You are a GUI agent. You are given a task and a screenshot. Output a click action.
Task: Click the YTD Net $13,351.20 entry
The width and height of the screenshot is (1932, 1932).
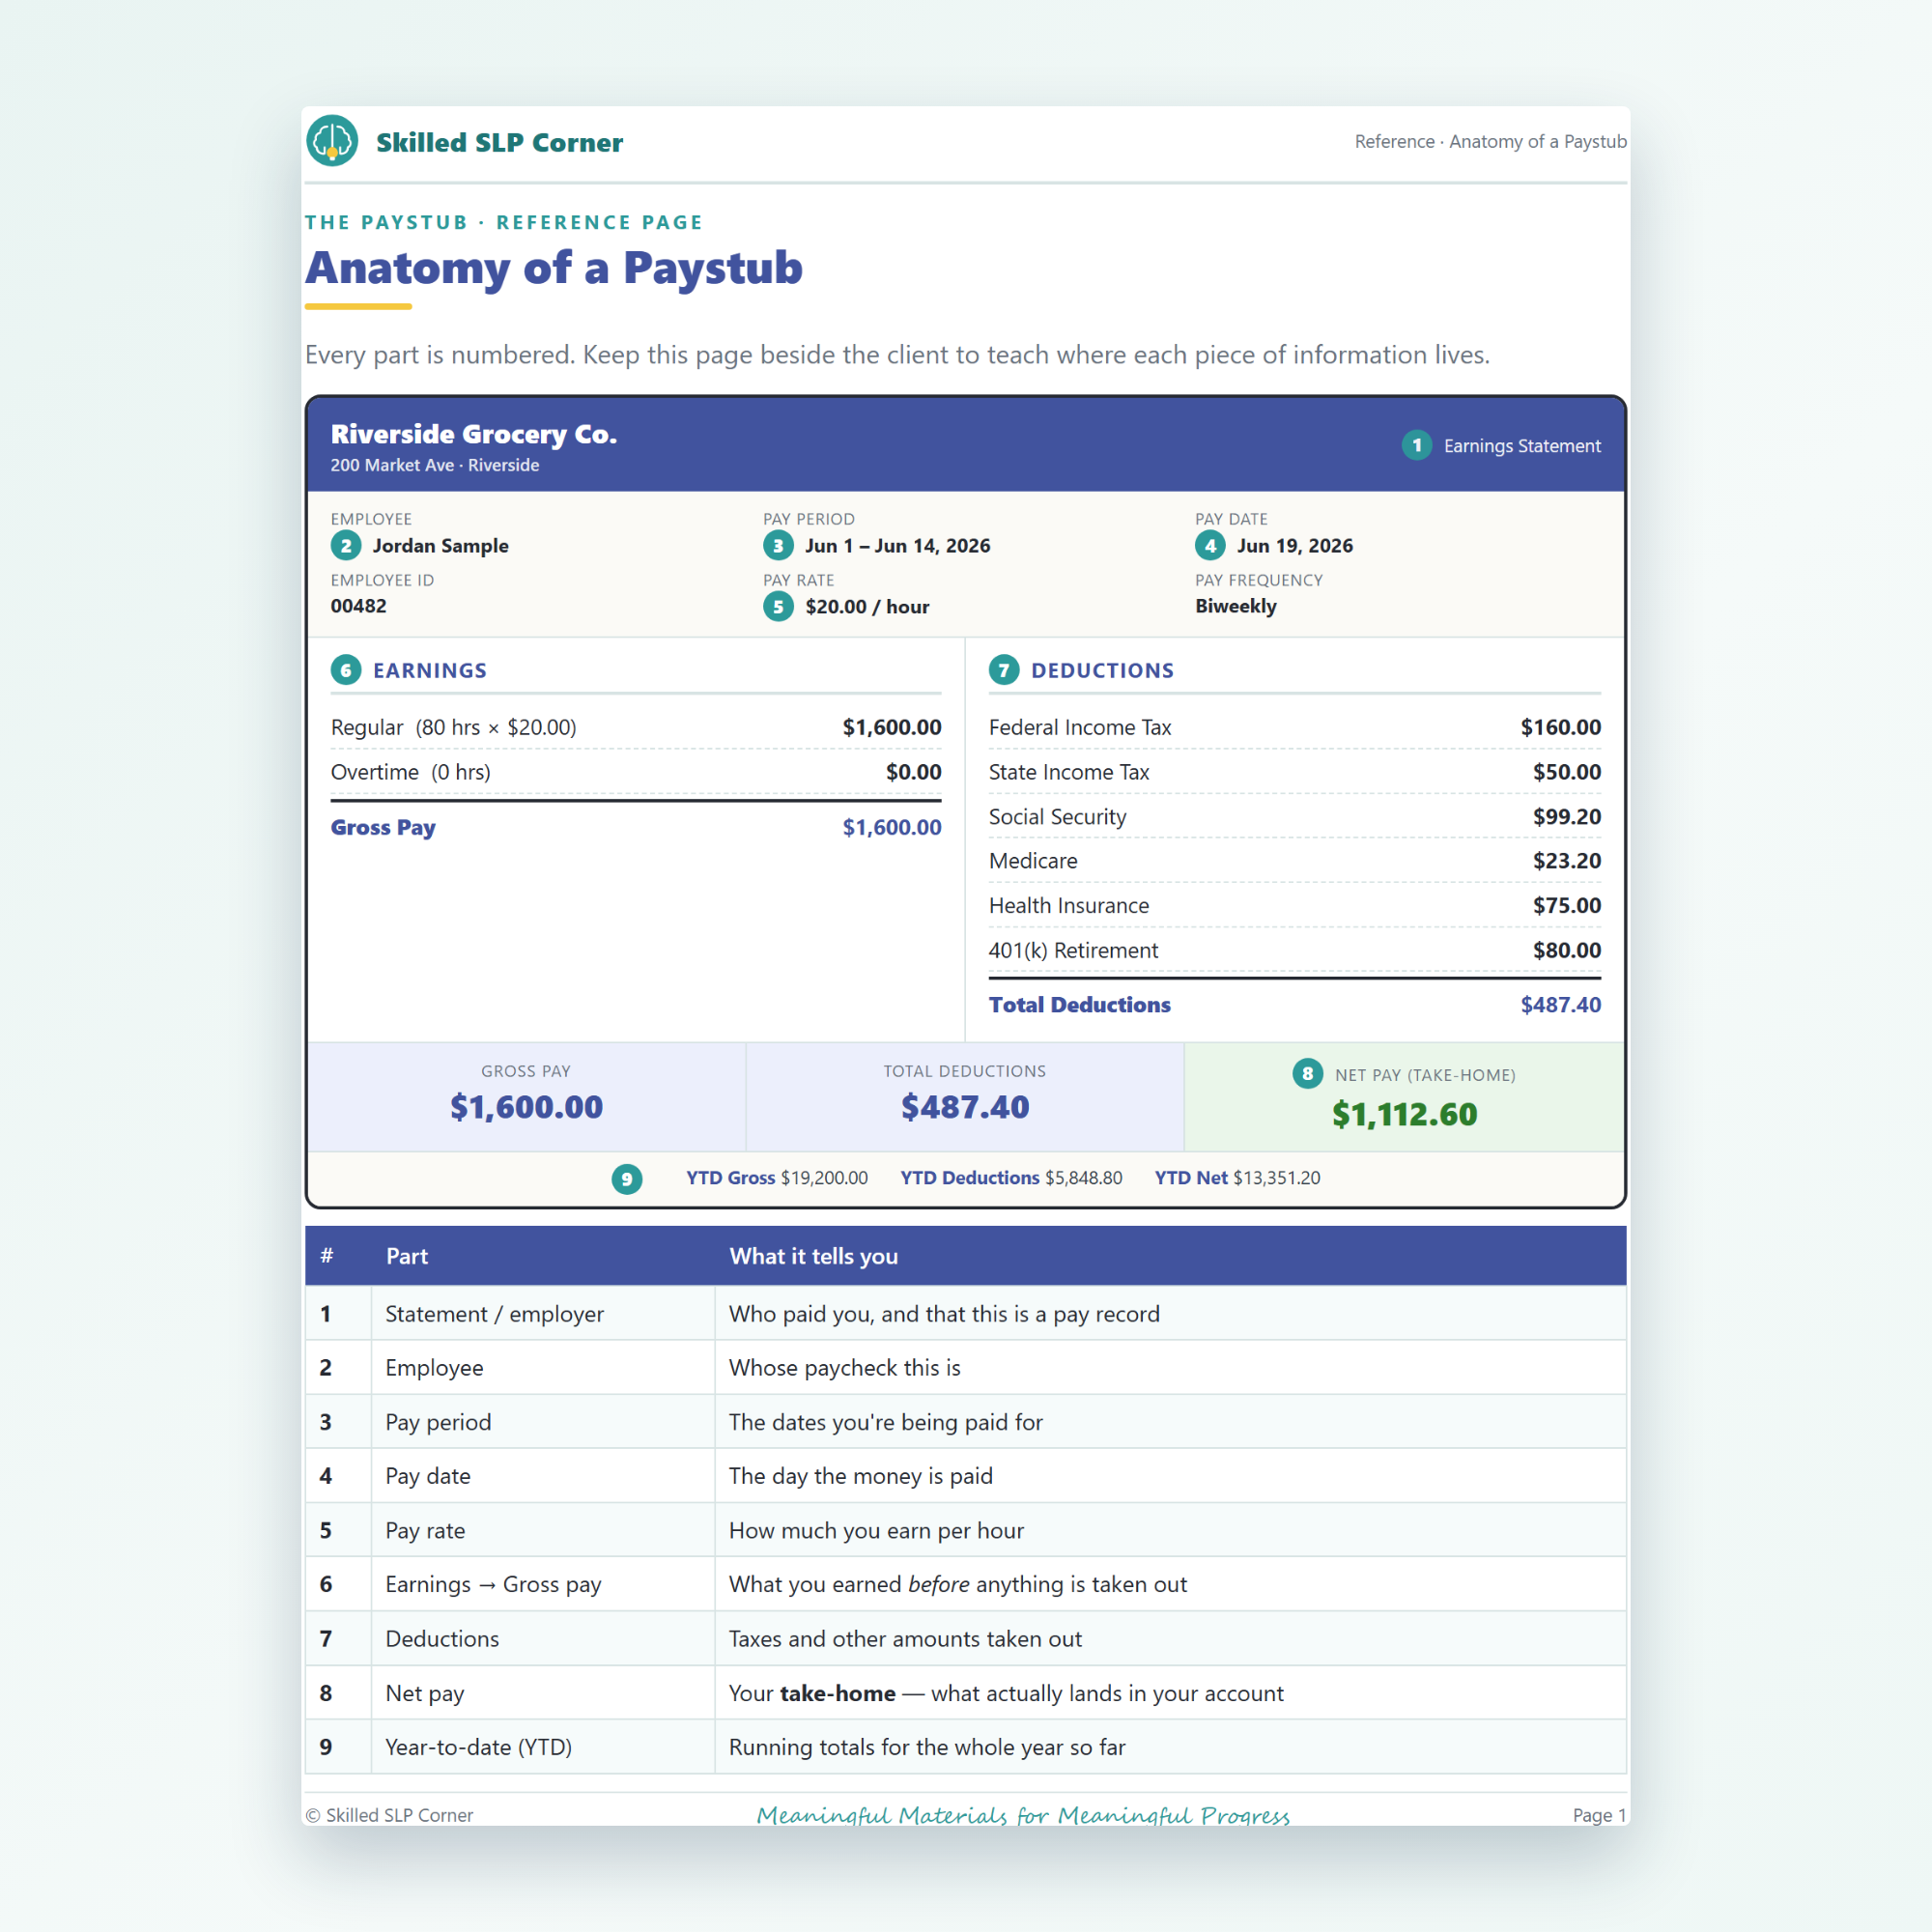(1237, 1178)
